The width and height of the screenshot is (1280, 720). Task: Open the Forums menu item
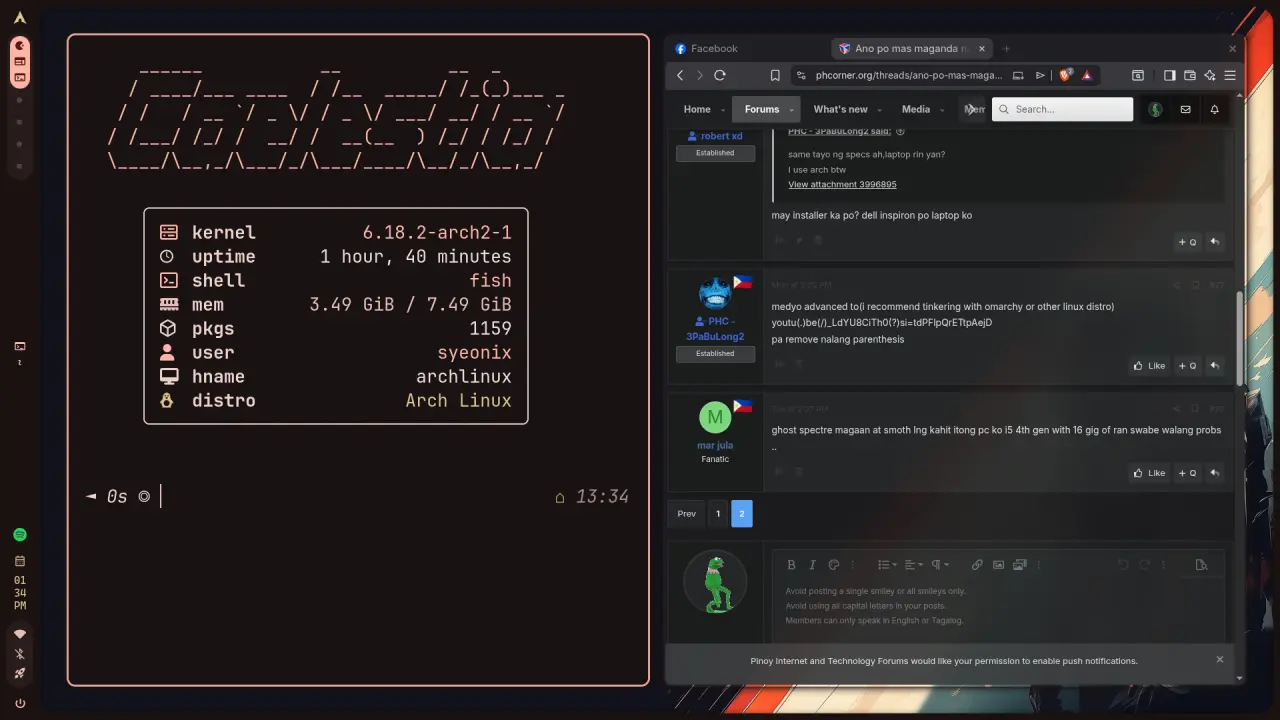(x=762, y=109)
